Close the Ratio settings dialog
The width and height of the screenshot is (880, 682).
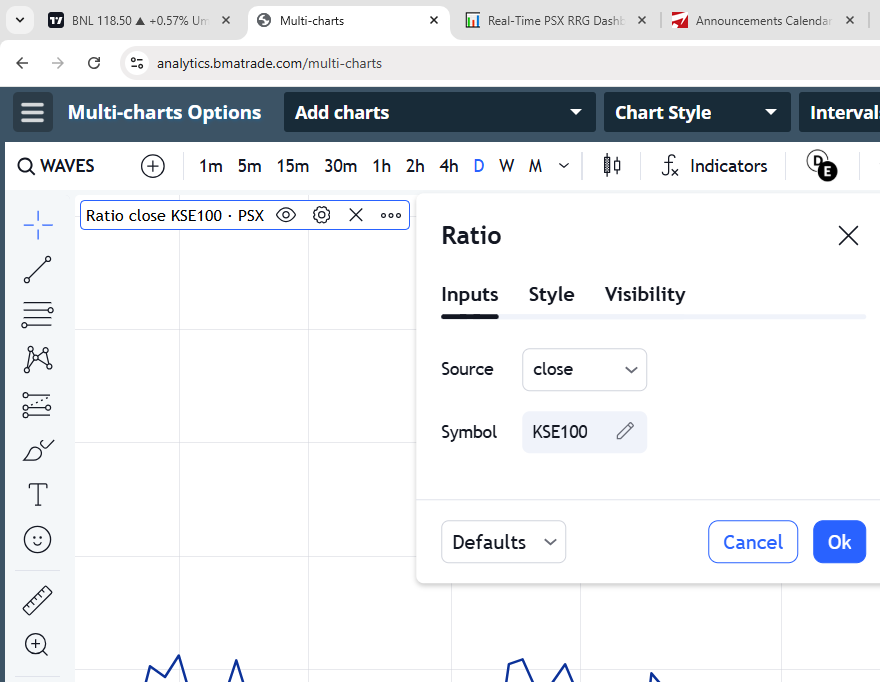tap(848, 235)
